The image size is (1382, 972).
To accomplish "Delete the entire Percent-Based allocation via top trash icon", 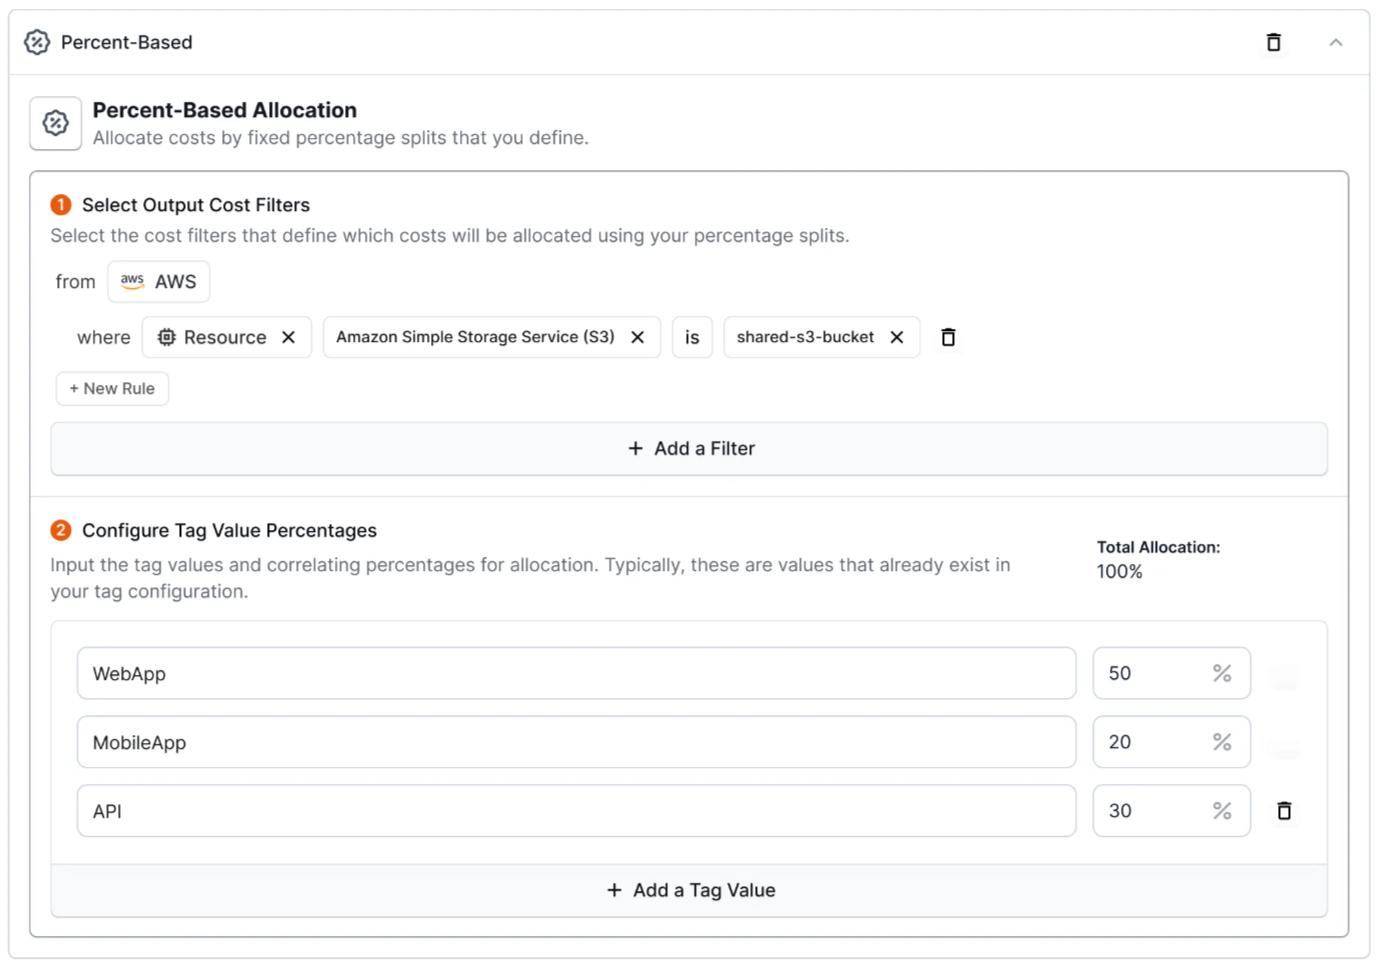I will (x=1273, y=42).
